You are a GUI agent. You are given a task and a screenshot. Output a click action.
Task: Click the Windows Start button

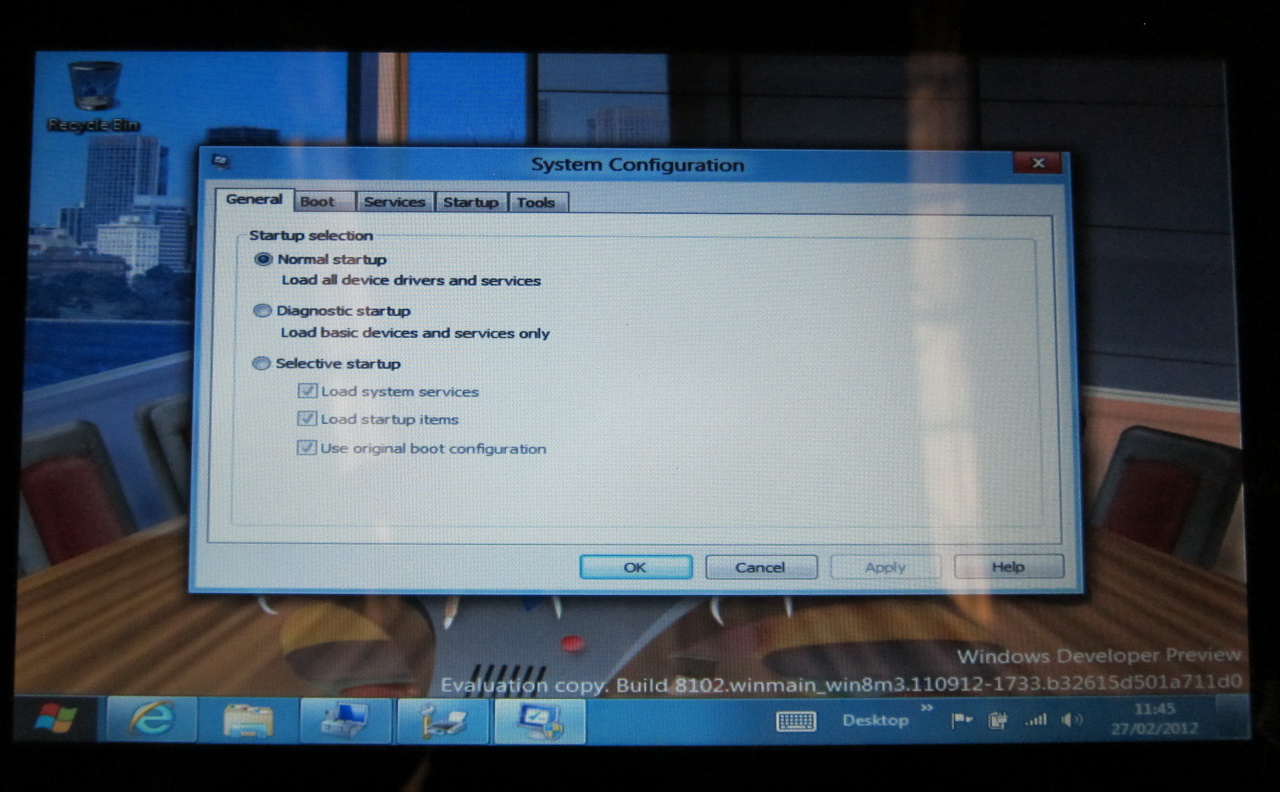pos(56,719)
